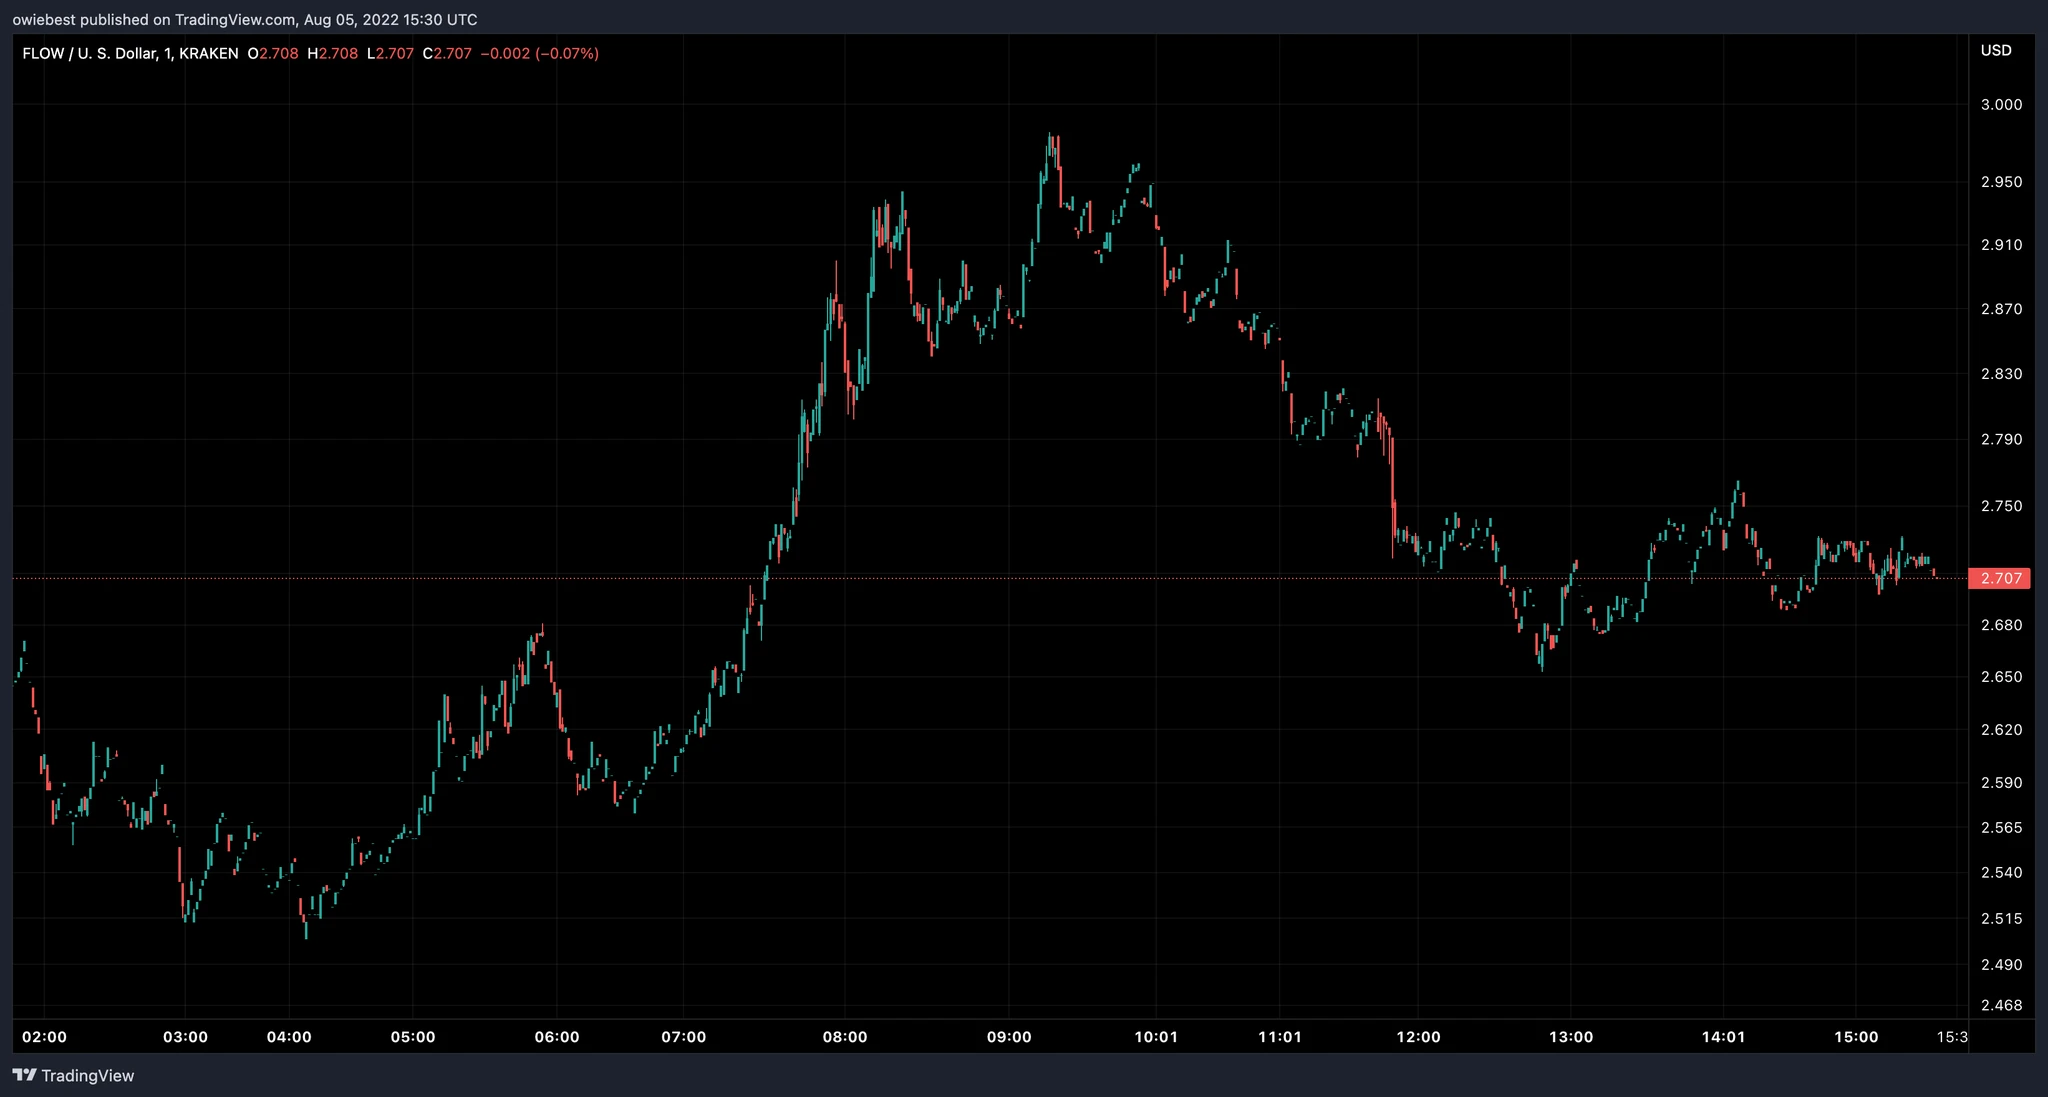Click the open price value O2.708
2048x1097 pixels.
[x=273, y=54]
